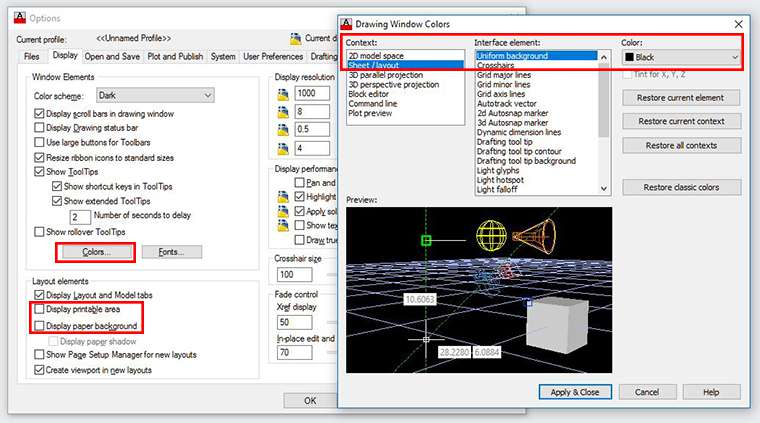Screen dimensions: 760x423
Task: Click the drawing icon beside the Highlight checkbox
Action: pyautogui.click(x=283, y=198)
